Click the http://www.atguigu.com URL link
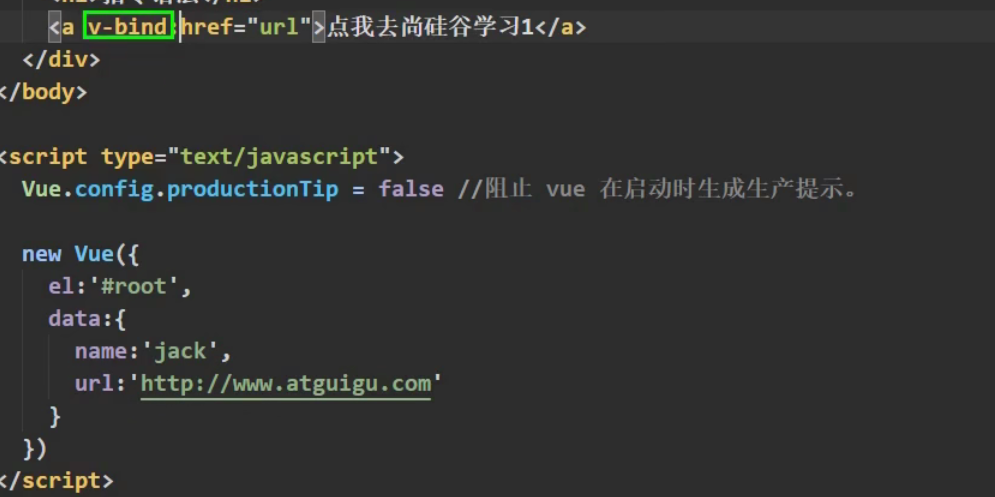 (x=286, y=383)
